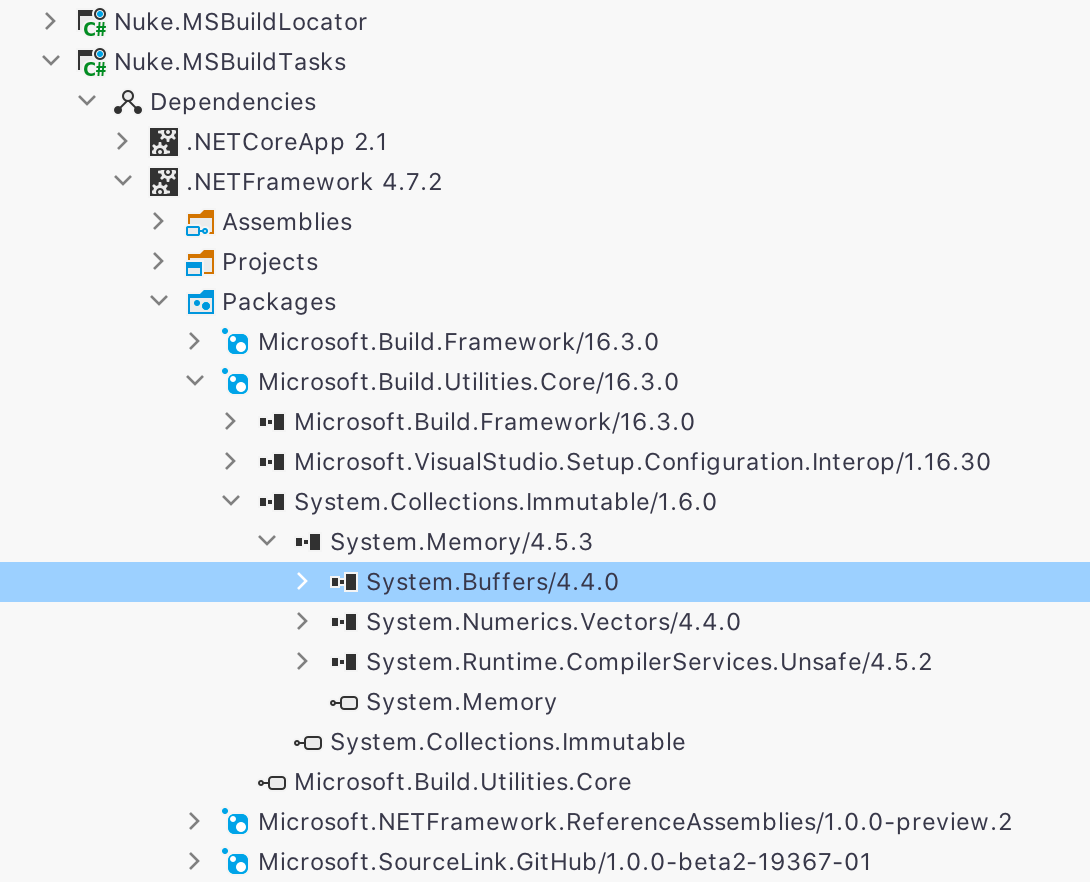Image resolution: width=1090 pixels, height=882 pixels.
Task: Click the .NETFramework 4.7.2 framework icon
Action: 164,181
